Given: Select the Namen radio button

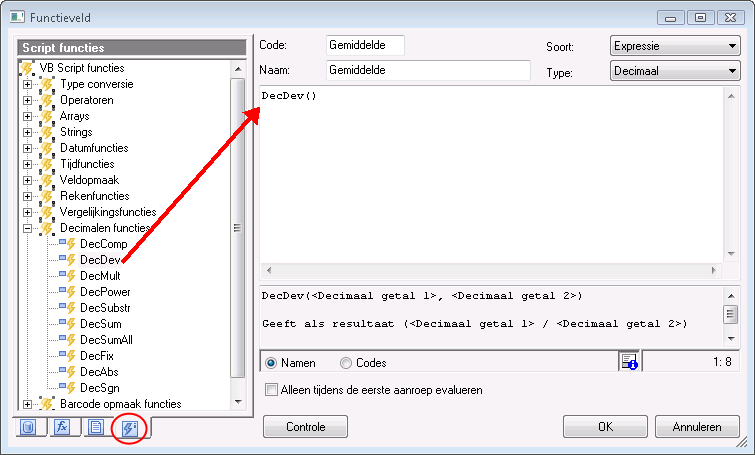Looking at the screenshot, I should [x=271, y=363].
